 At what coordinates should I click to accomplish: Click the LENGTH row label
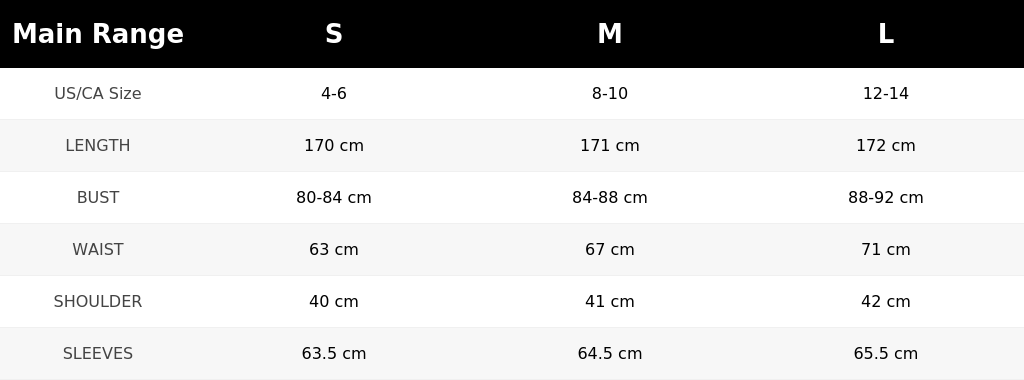(x=98, y=146)
